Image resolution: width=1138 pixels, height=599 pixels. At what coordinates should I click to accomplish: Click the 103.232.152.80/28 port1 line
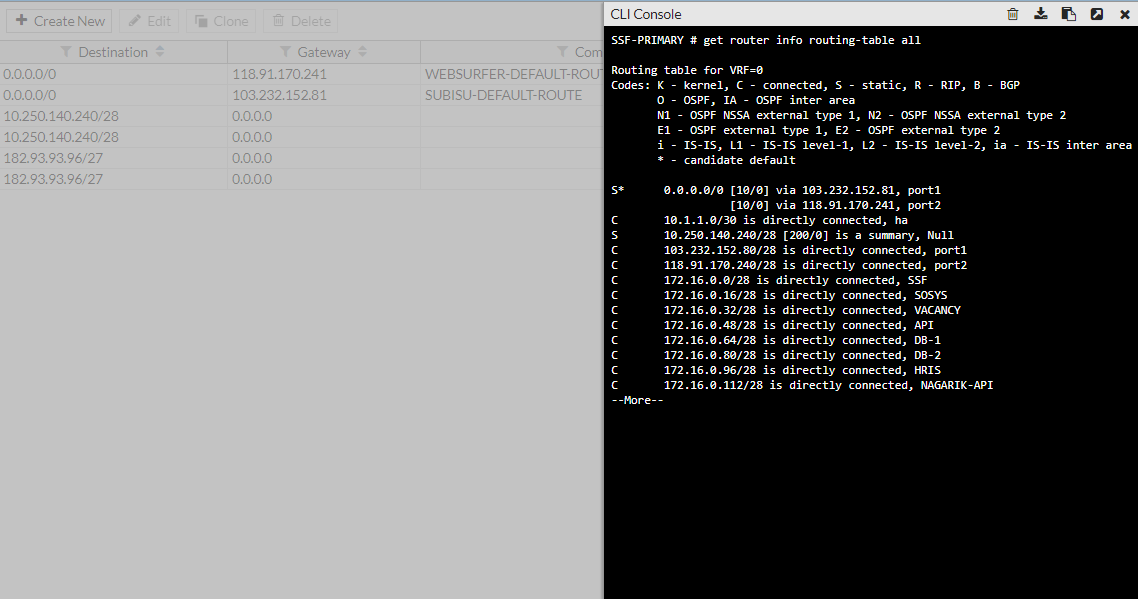789,250
